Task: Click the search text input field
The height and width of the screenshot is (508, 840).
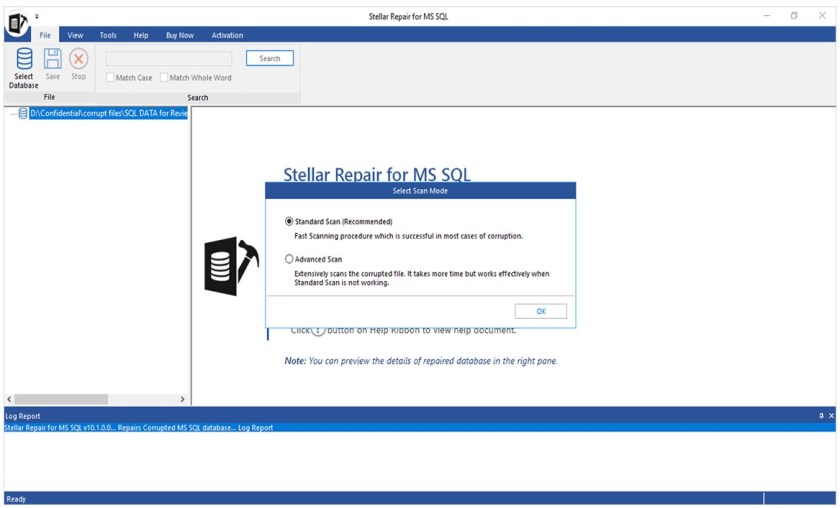Action: pos(168,59)
